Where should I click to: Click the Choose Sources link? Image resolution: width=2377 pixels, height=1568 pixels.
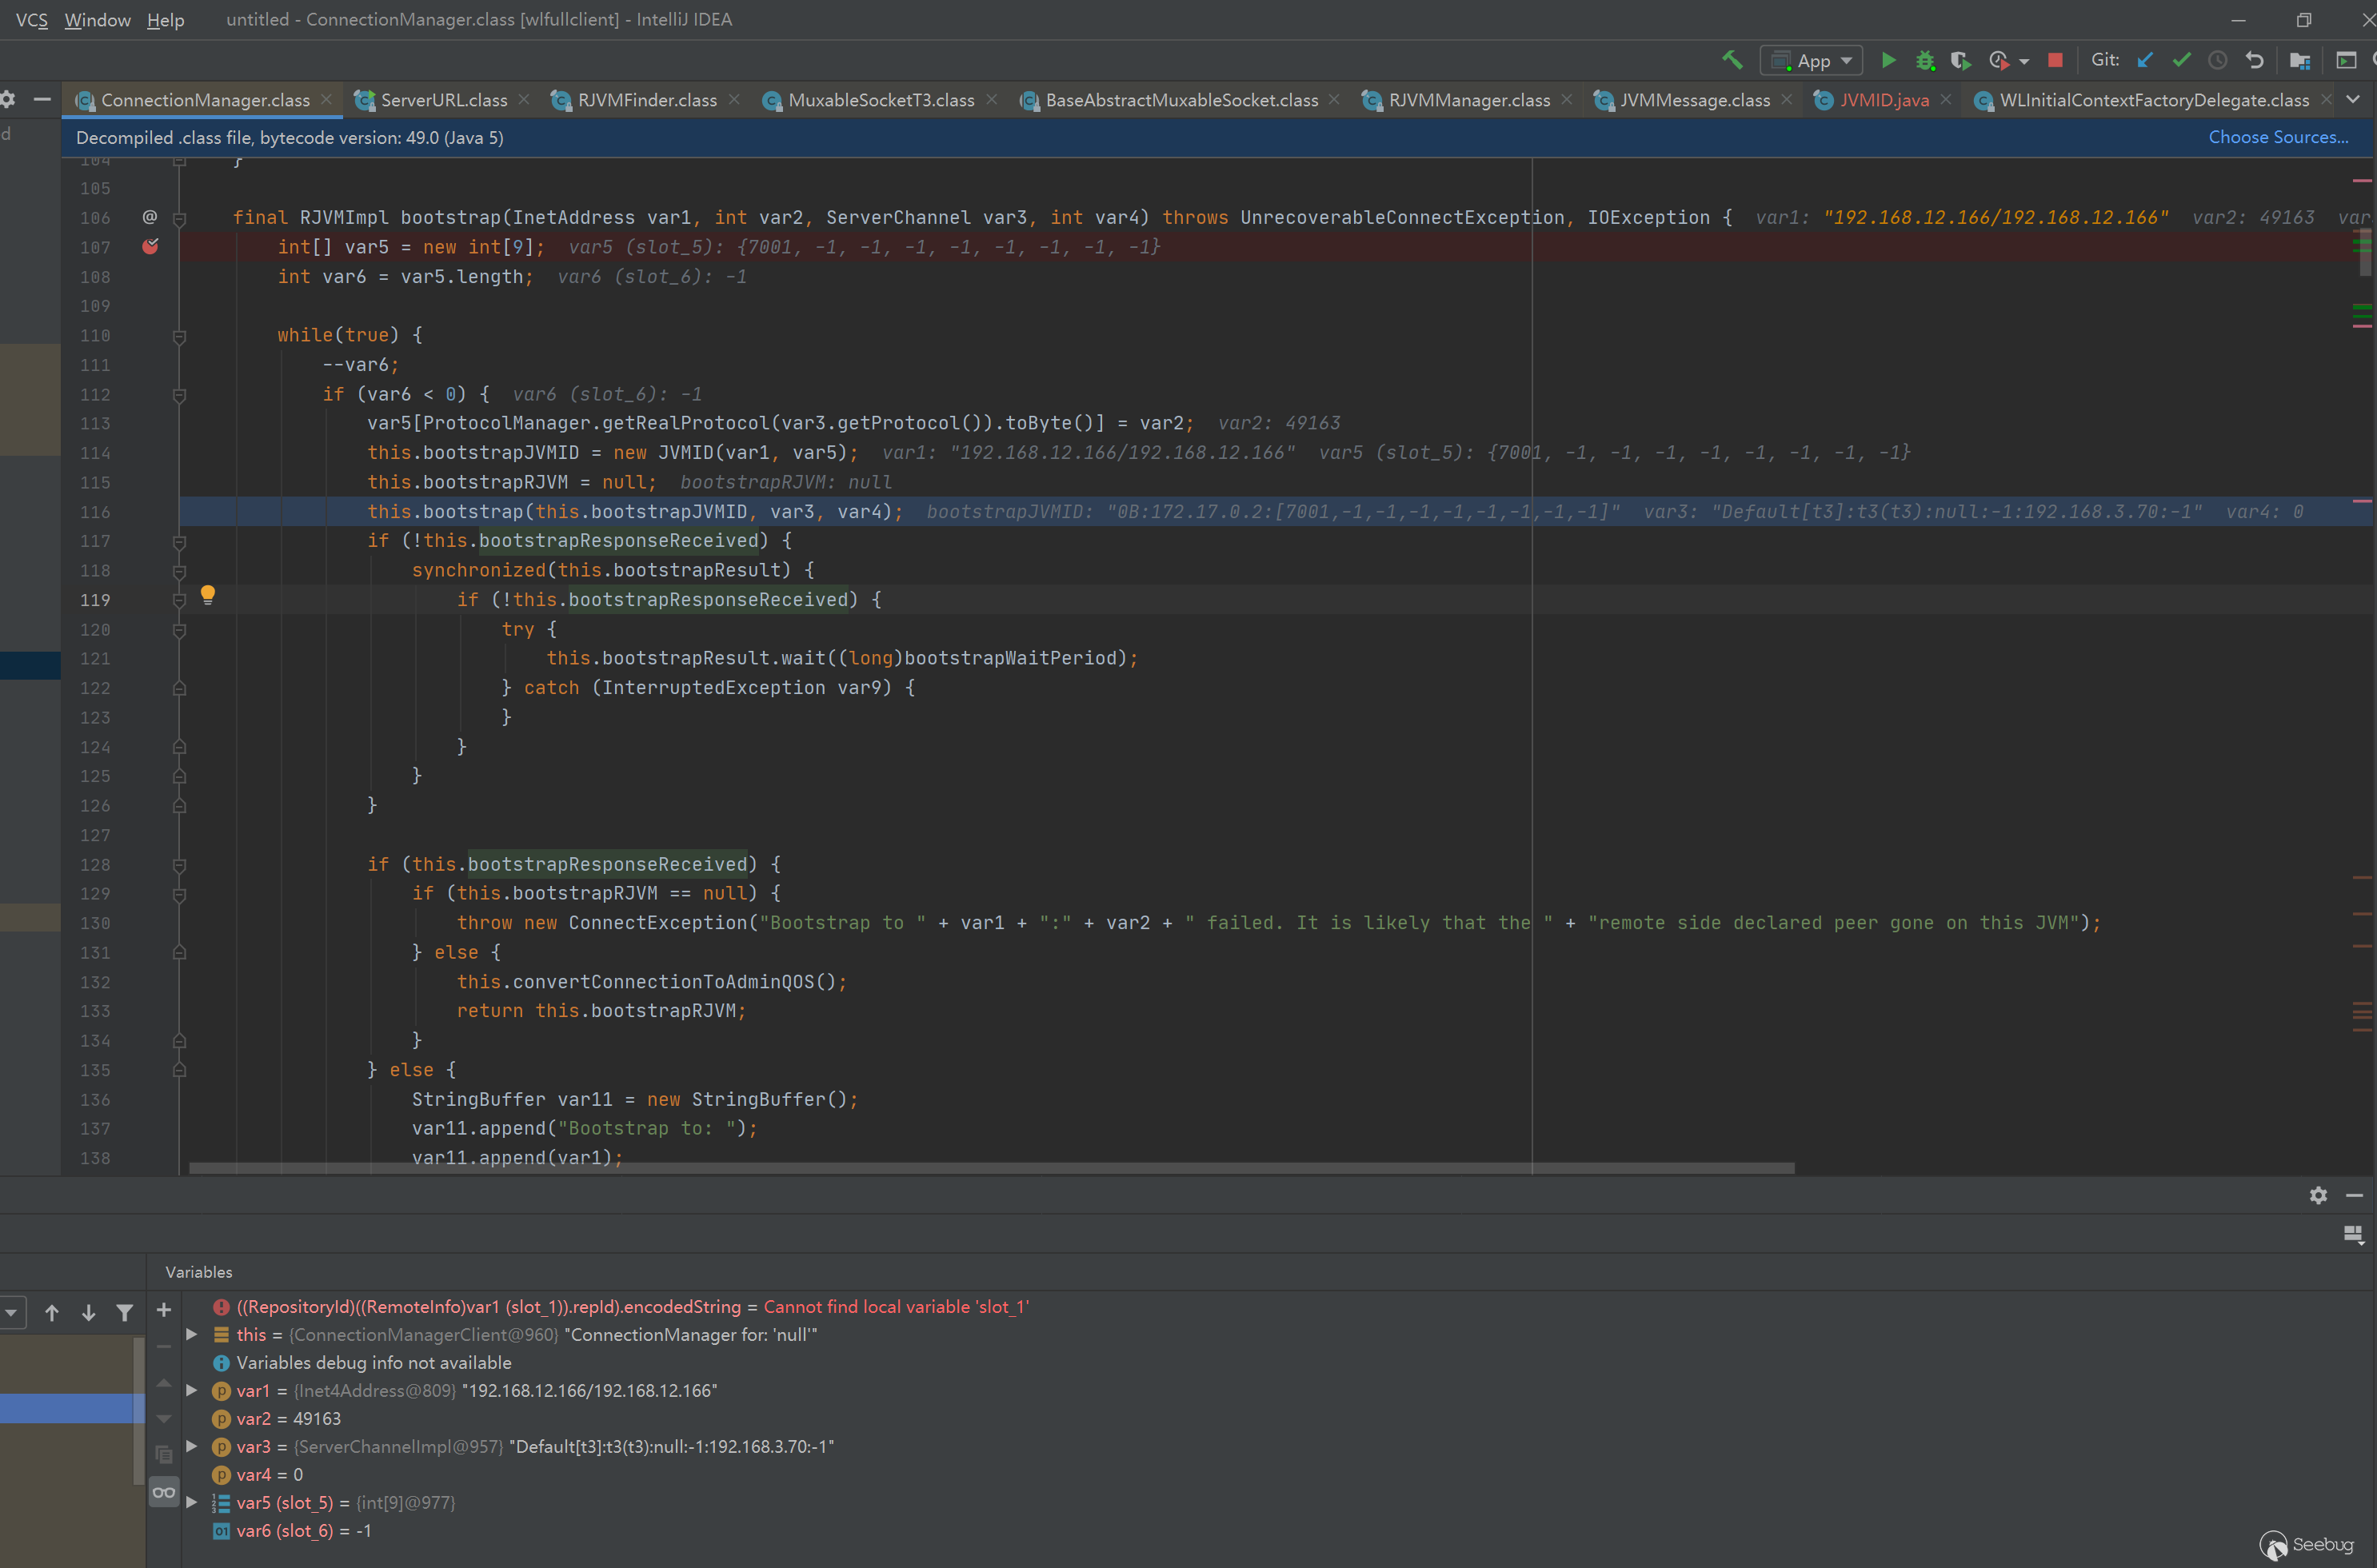pyautogui.click(x=2277, y=137)
